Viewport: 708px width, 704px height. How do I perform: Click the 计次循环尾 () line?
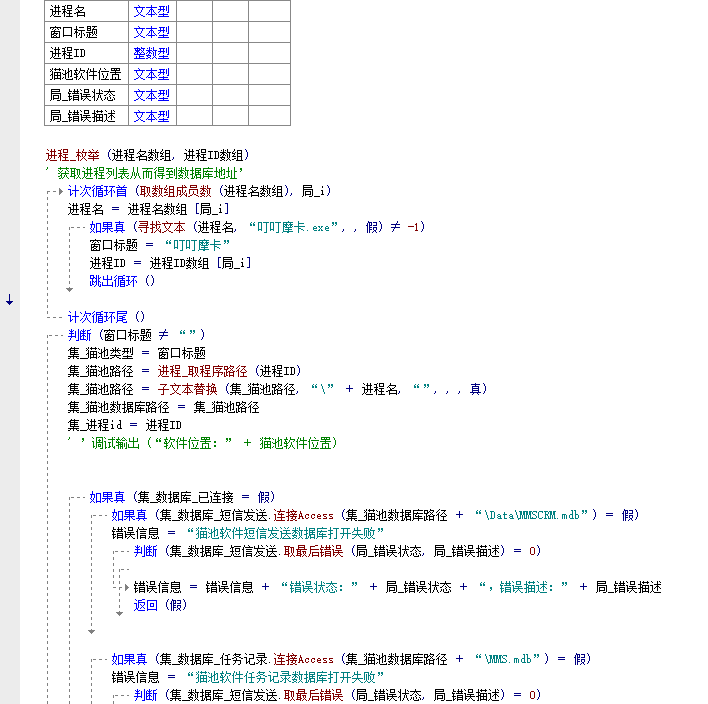pos(106,317)
